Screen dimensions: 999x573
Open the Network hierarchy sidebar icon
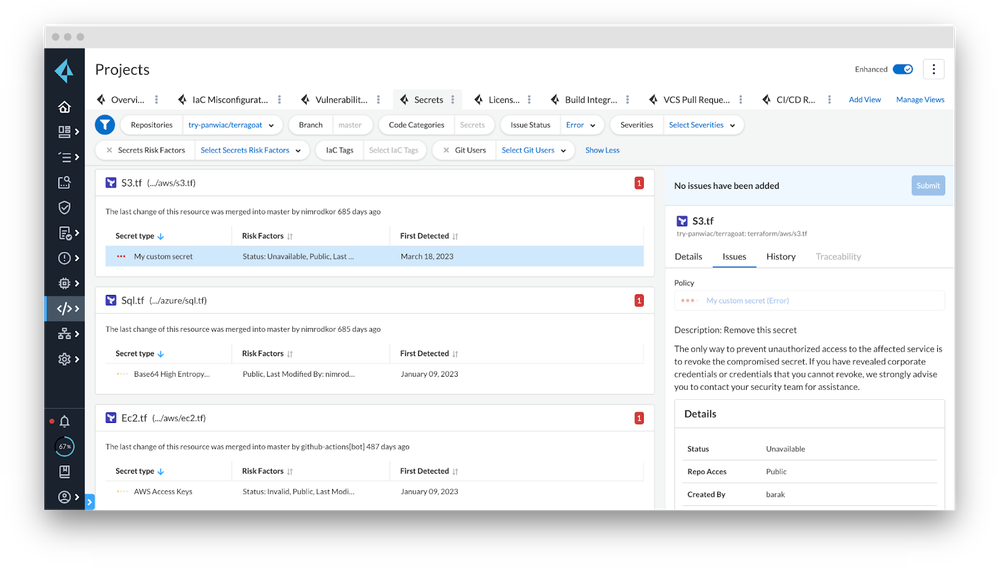pyautogui.click(x=64, y=334)
